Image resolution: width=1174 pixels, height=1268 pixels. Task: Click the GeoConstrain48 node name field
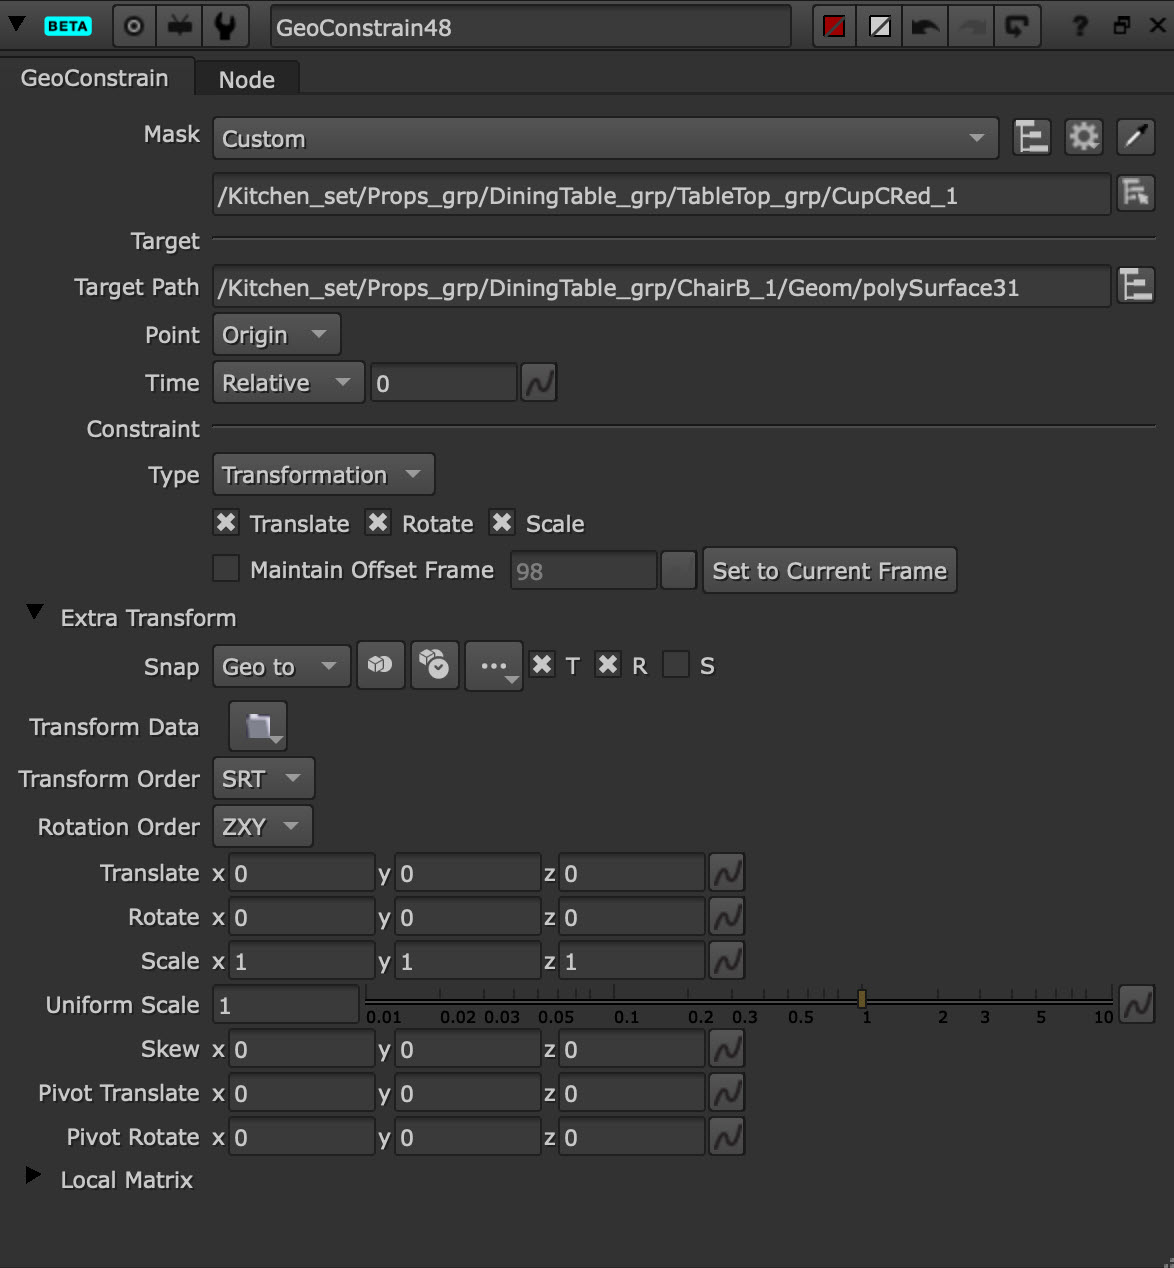pyautogui.click(x=530, y=27)
